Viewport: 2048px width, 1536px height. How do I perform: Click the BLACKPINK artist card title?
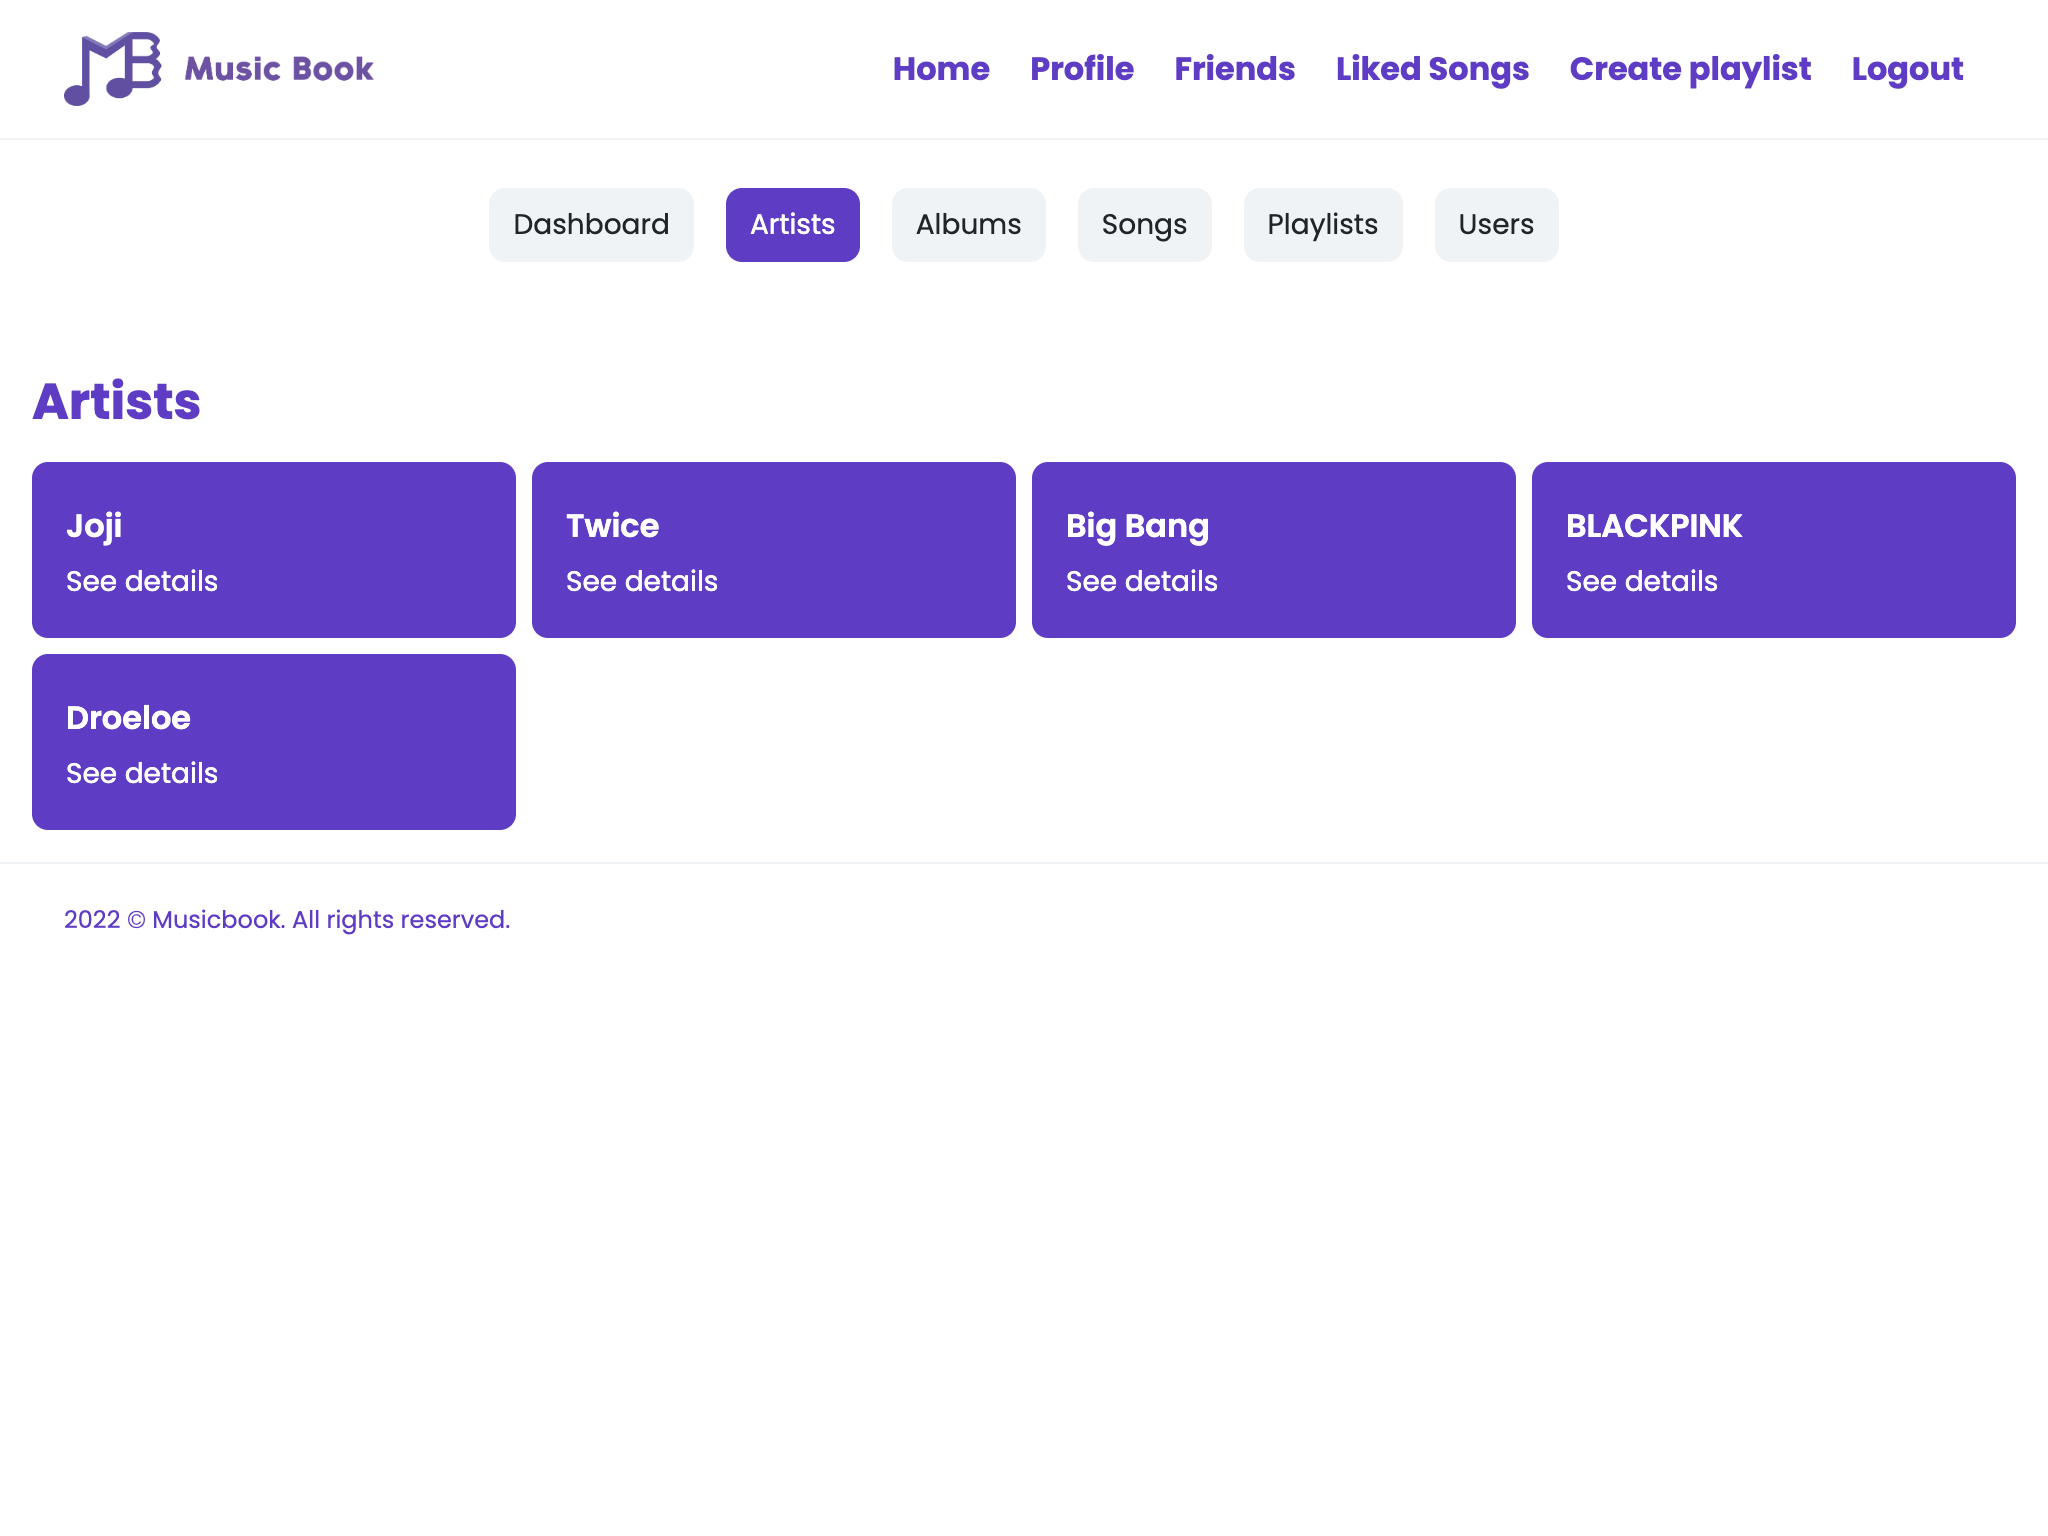[1653, 526]
